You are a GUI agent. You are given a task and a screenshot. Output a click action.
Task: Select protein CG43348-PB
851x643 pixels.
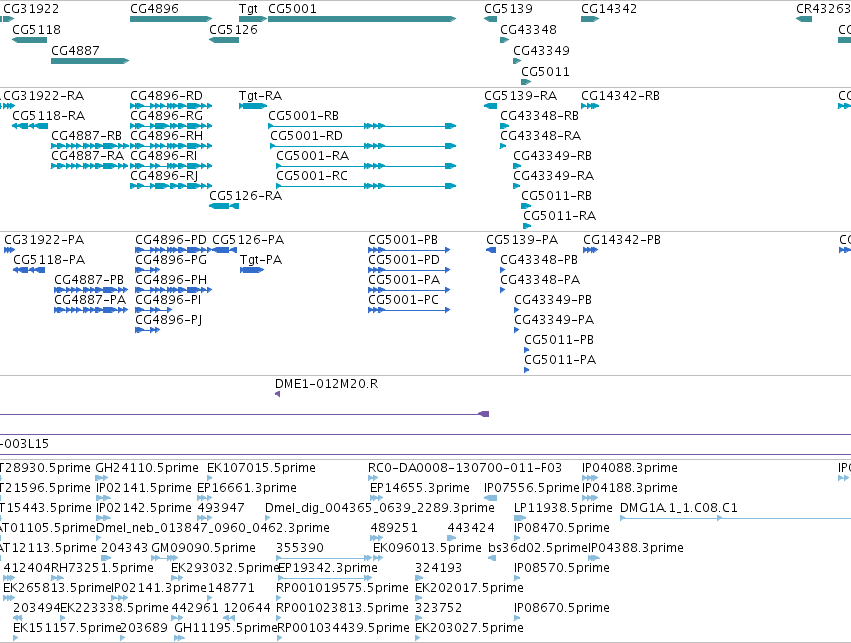[x=539, y=260]
